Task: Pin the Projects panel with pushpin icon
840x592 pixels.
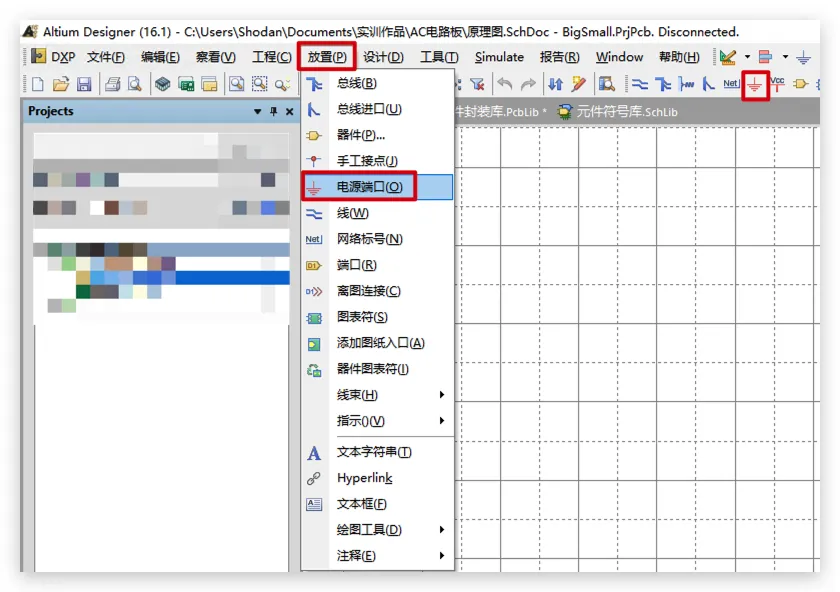Action: (274, 111)
